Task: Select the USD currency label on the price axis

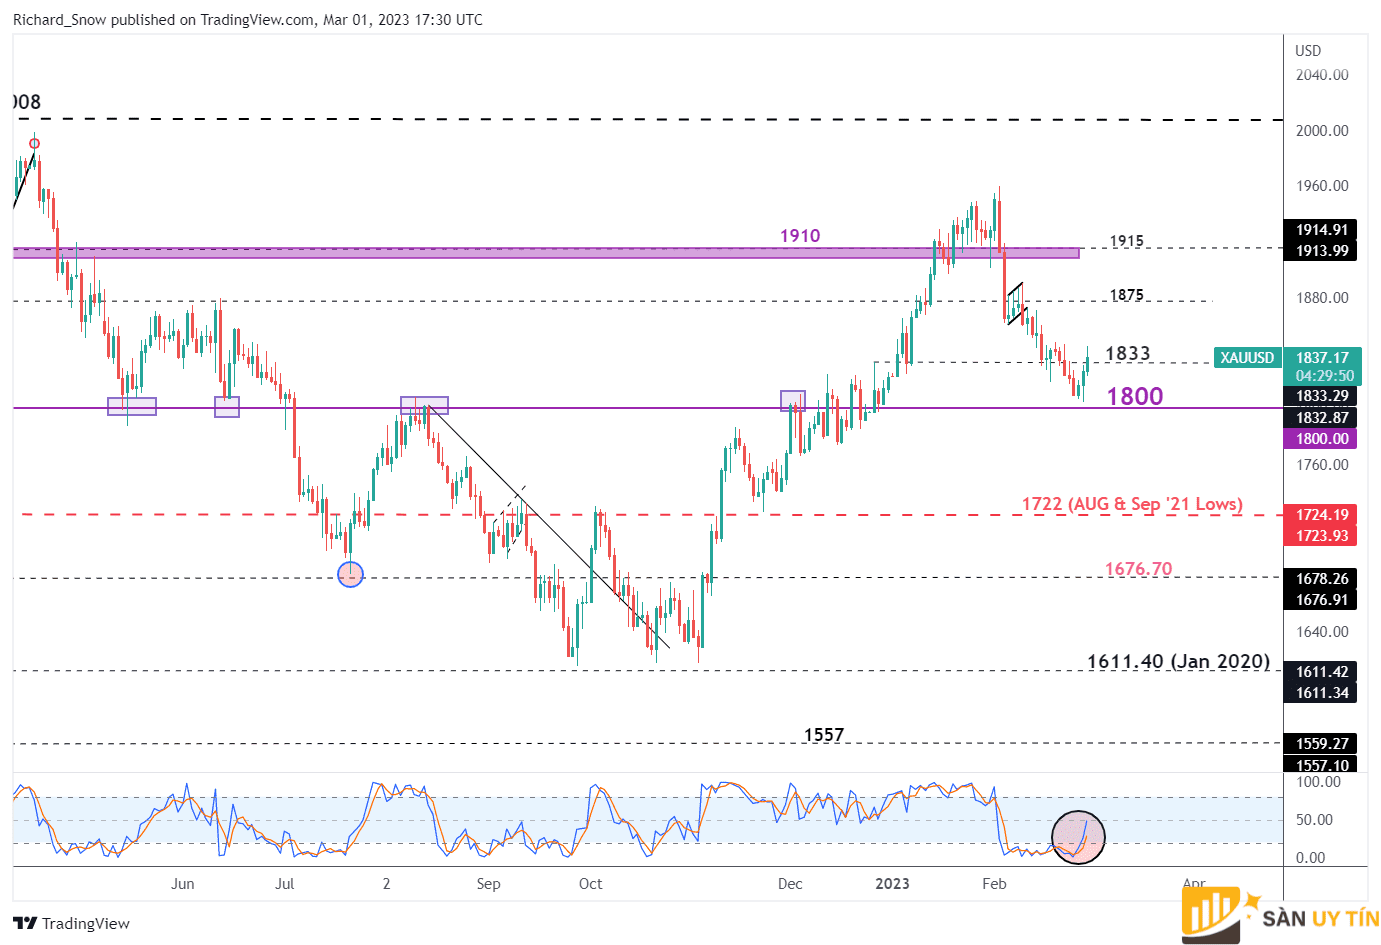Action: 1308,51
